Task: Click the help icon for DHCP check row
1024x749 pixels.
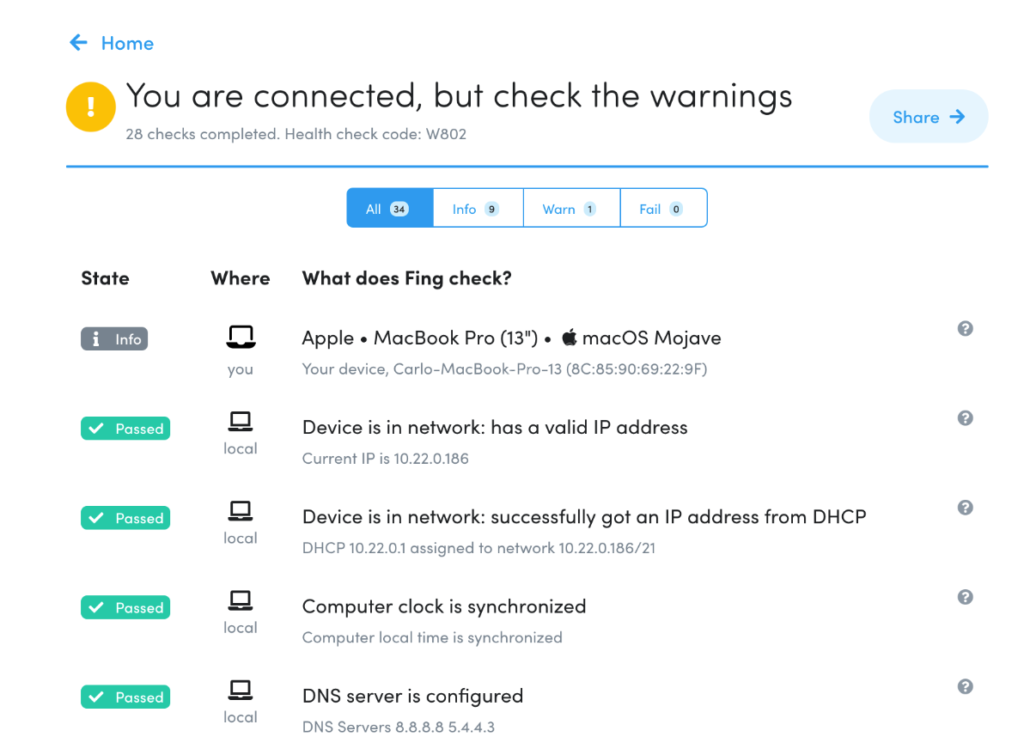Action: [965, 507]
